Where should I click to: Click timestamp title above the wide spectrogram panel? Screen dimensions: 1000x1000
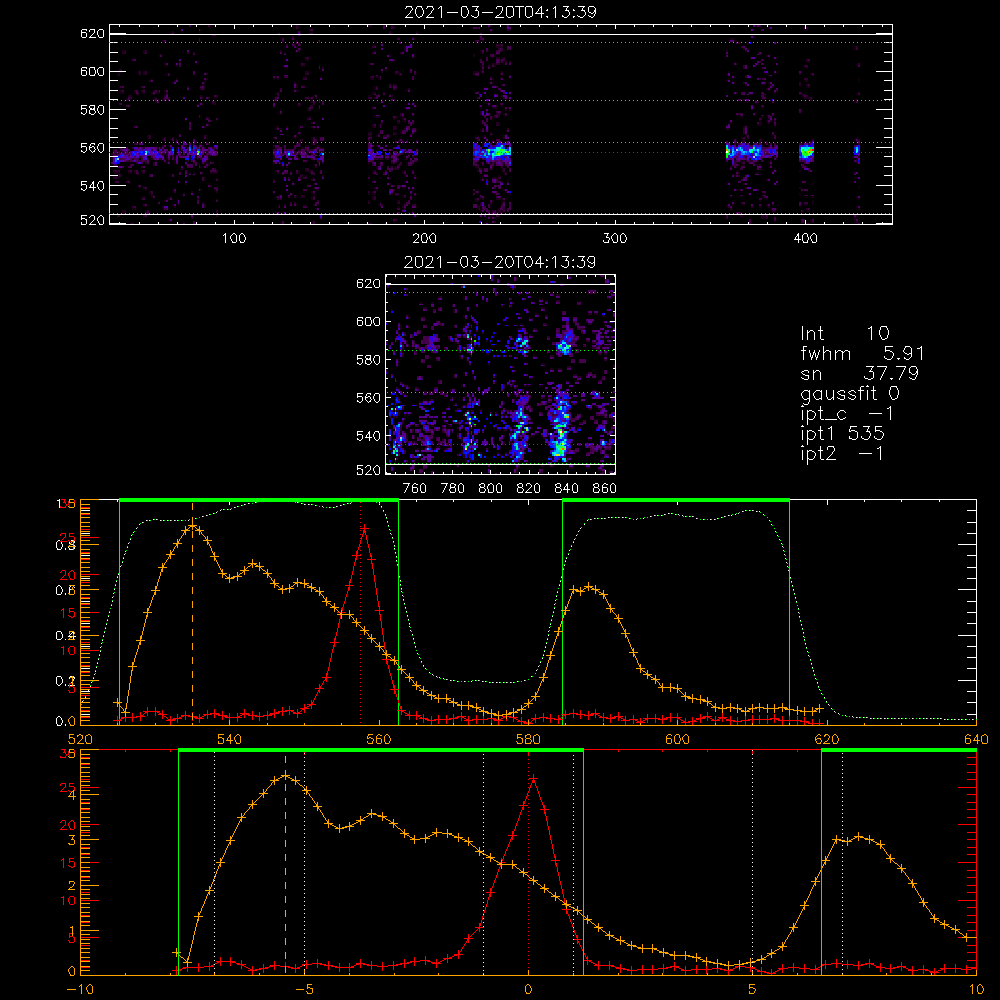click(x=501, y=12)
